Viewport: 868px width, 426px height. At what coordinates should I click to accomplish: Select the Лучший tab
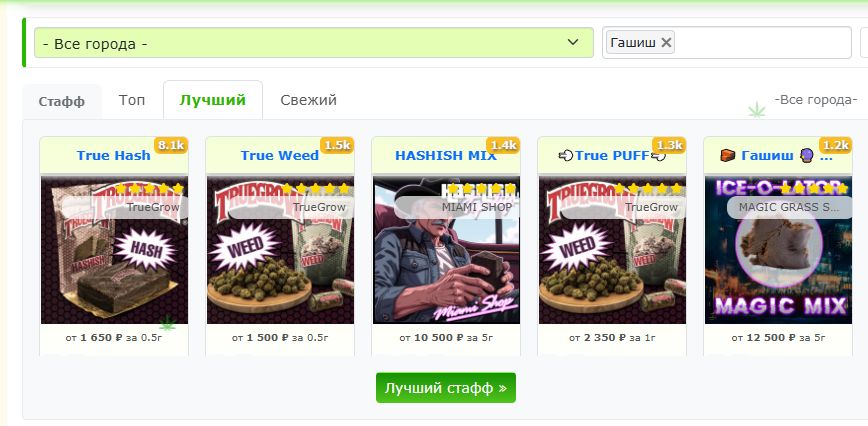click(213, 100)
